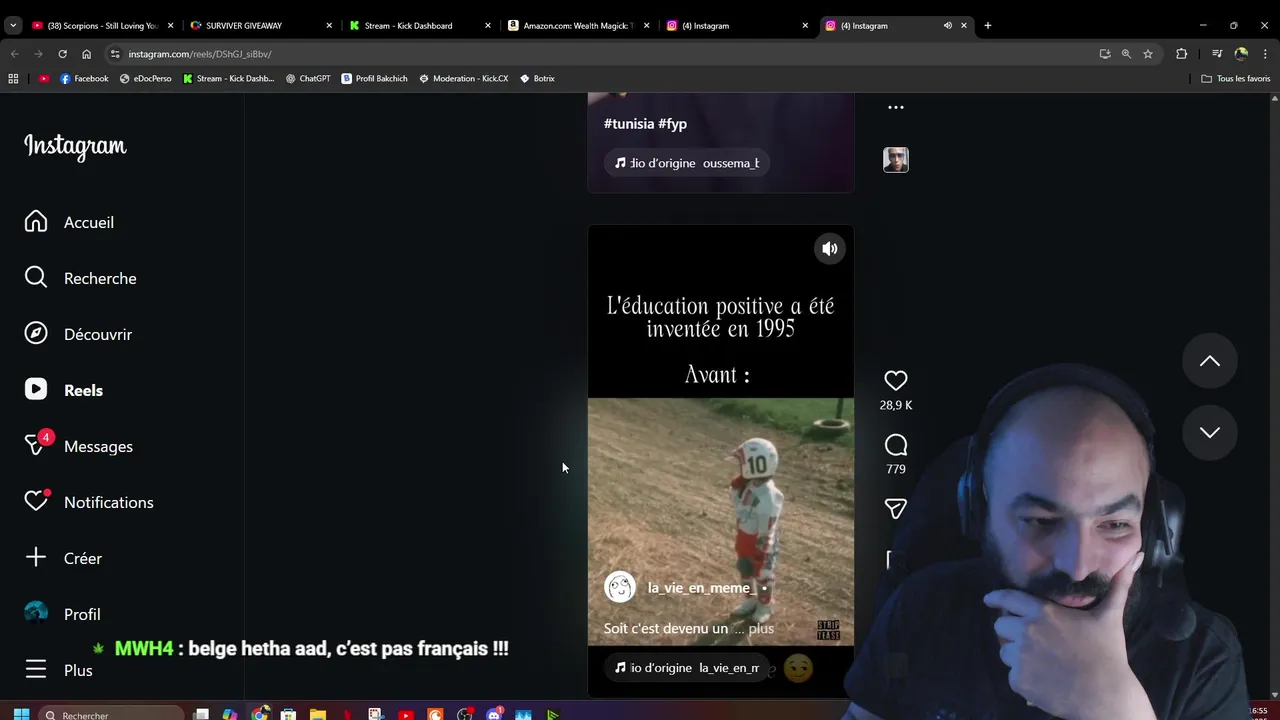Switch to Scorpions Still Loving You tab
Image resolution: width=1280 pixels, height=720 pixels.
(102, 25)
